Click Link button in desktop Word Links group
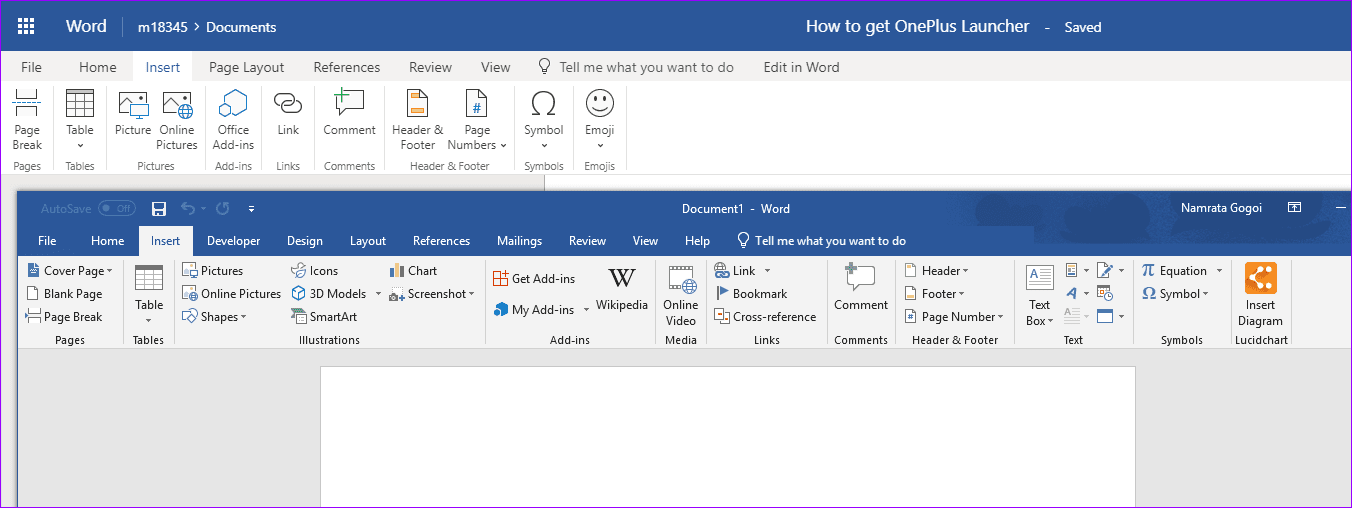Screen dimensions: 1352x508 pos(736,271)
